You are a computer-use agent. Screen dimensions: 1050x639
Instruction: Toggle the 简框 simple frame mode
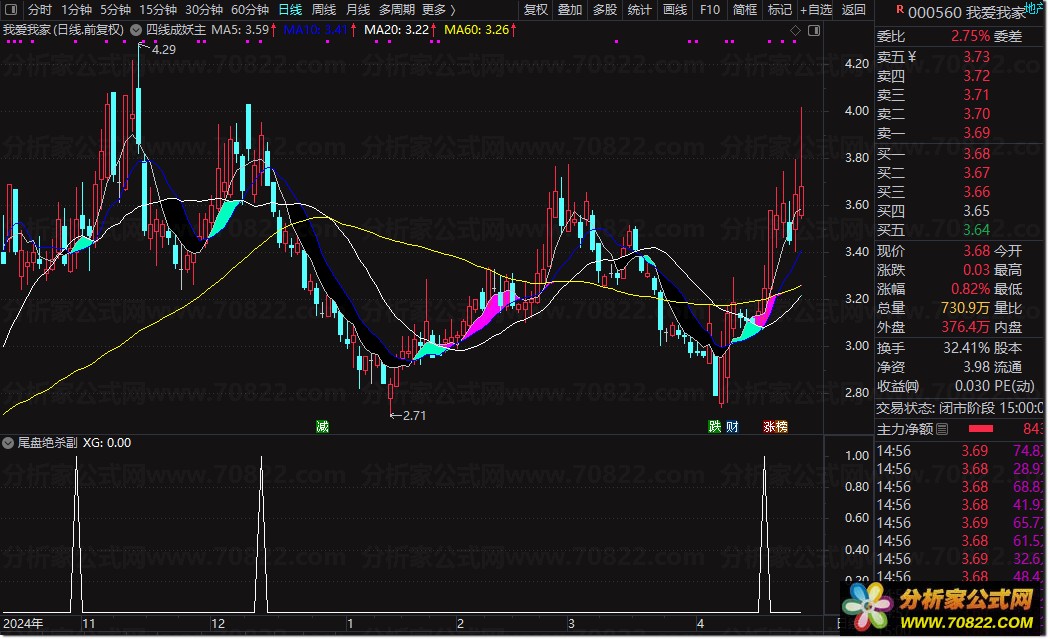[745, 9]
